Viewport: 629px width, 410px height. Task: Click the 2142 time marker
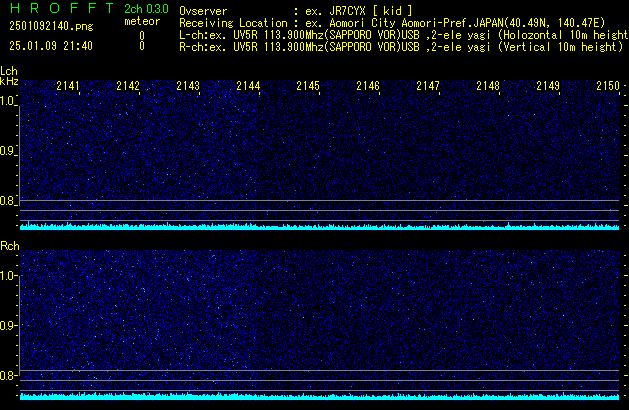(x=128, y=86)
